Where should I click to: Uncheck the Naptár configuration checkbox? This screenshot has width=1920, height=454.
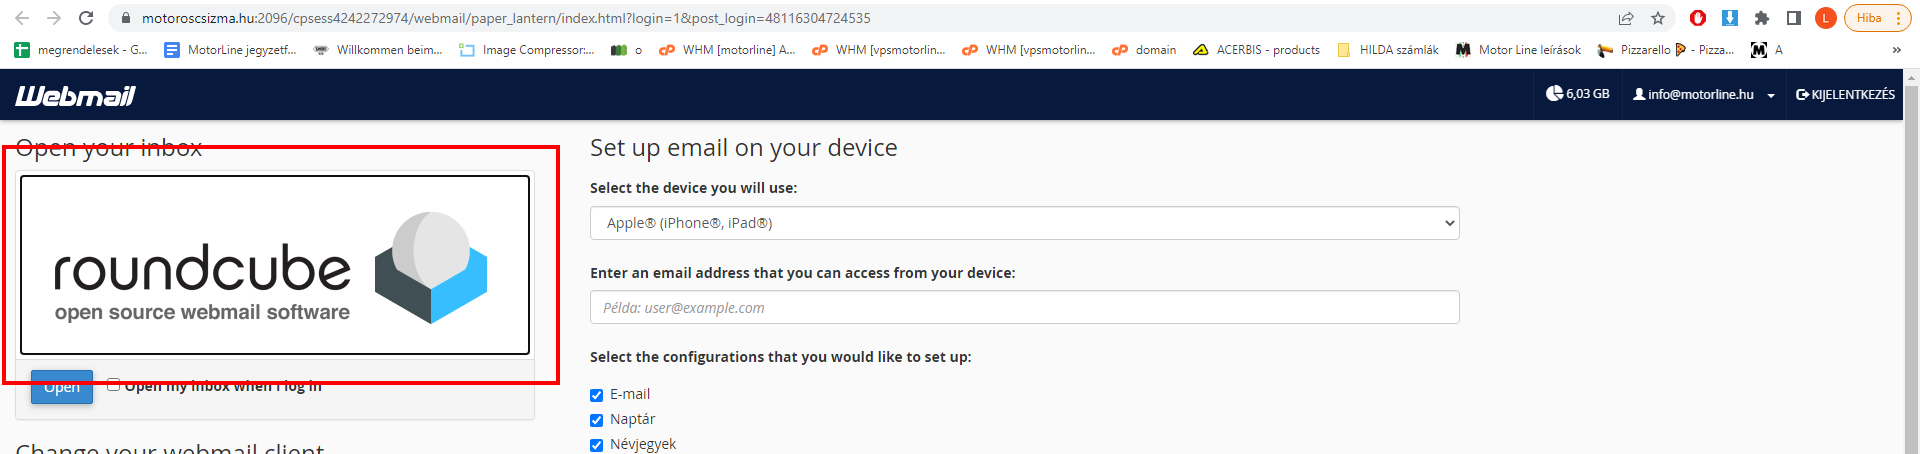(597, 420)
